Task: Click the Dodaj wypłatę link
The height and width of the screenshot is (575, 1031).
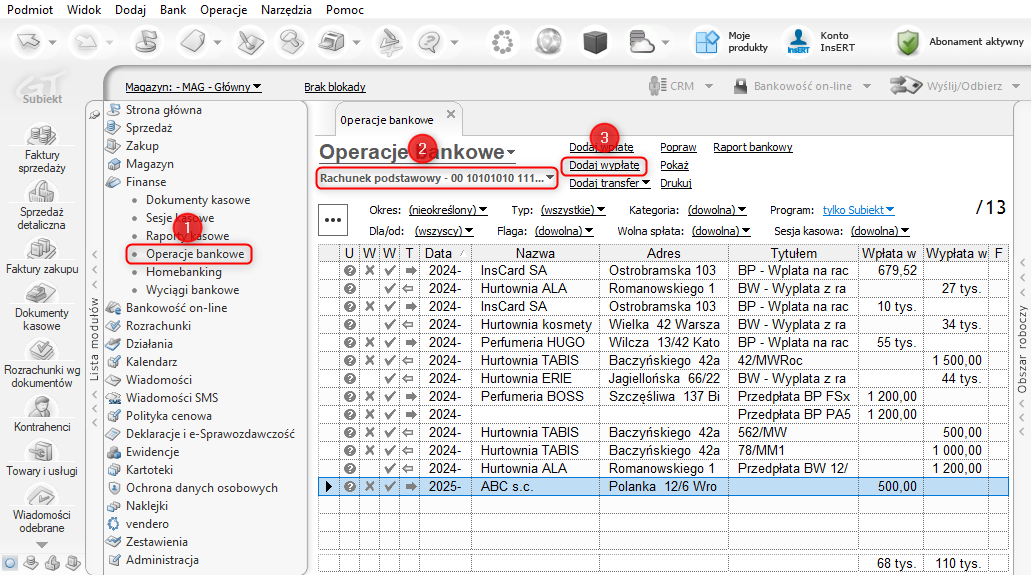Action: [604, 165]
